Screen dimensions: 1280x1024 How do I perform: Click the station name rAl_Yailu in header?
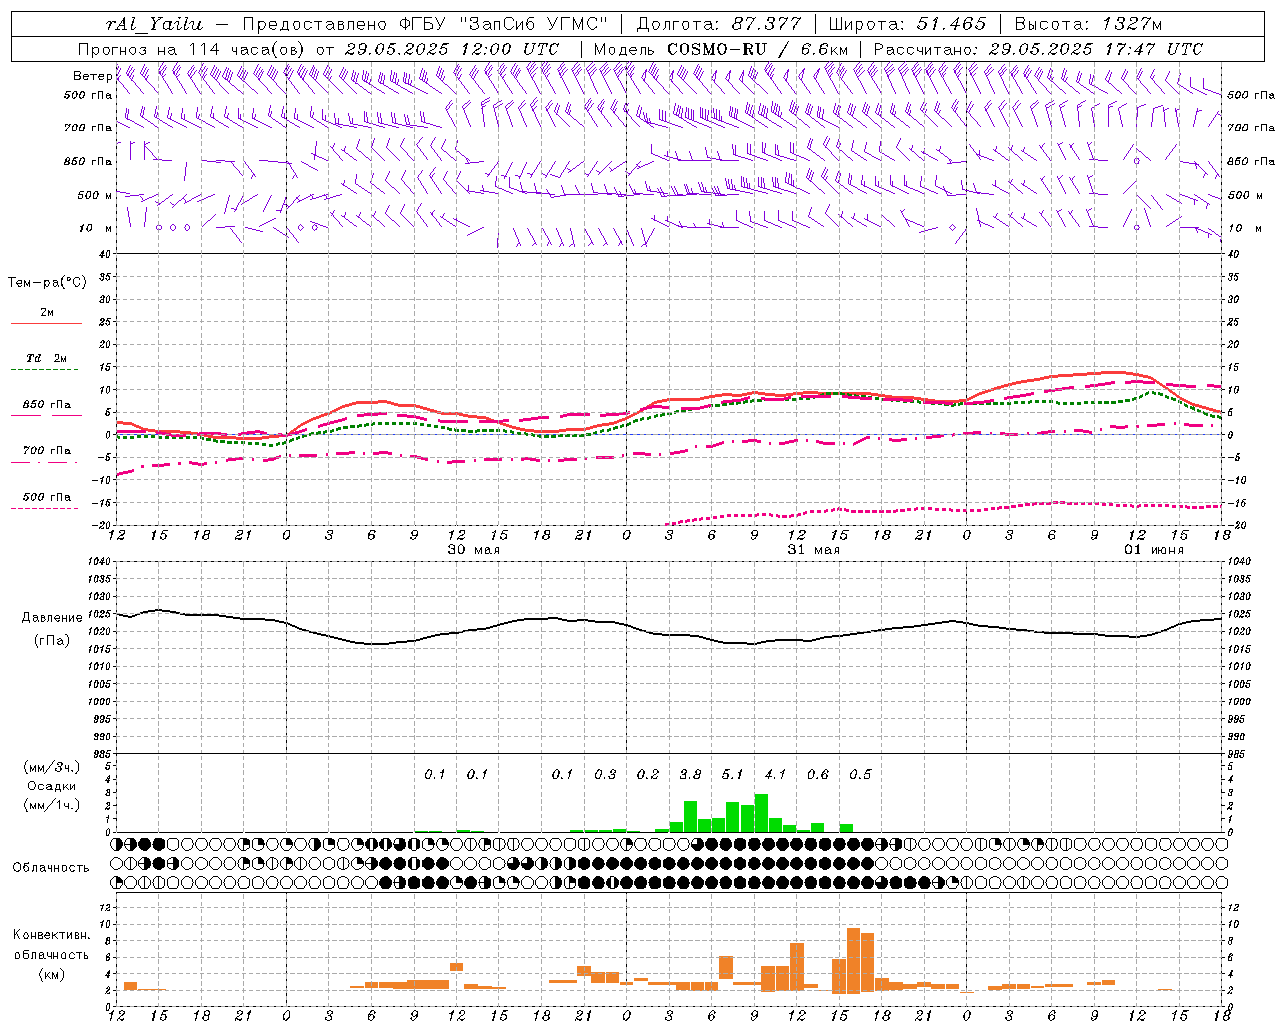[x=155, y=25]
